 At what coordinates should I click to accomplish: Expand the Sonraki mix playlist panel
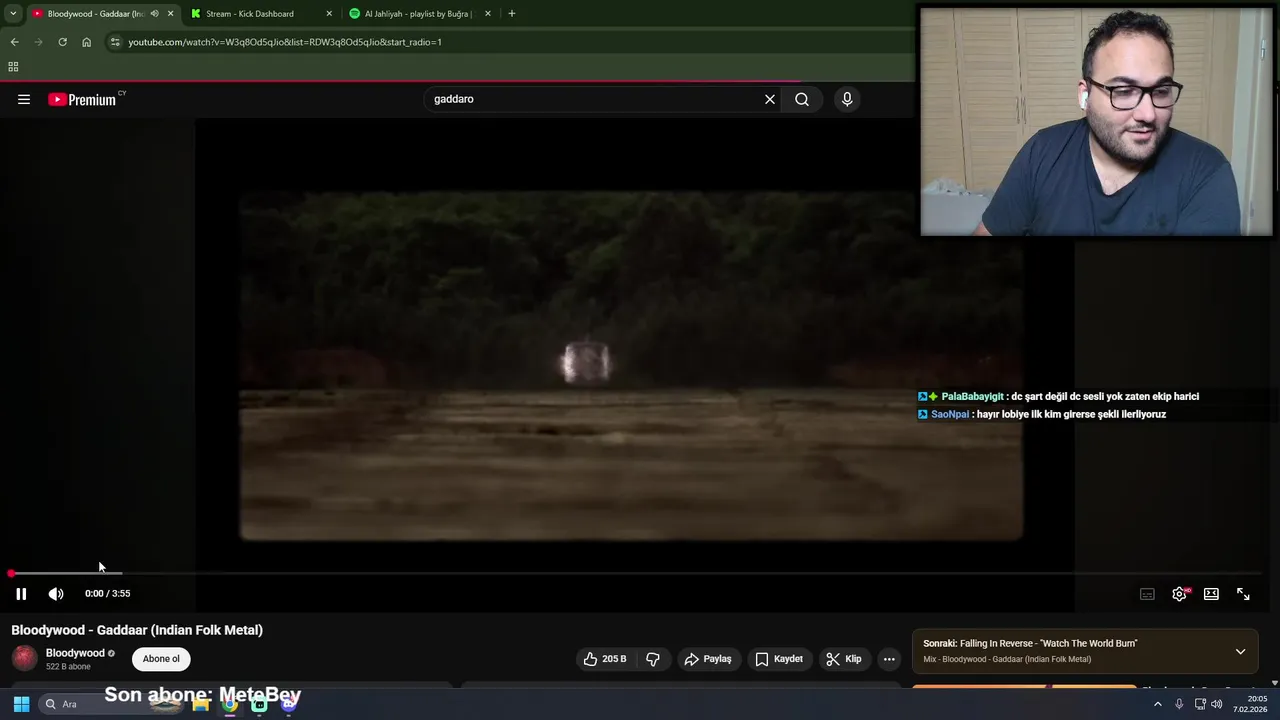1240,651
